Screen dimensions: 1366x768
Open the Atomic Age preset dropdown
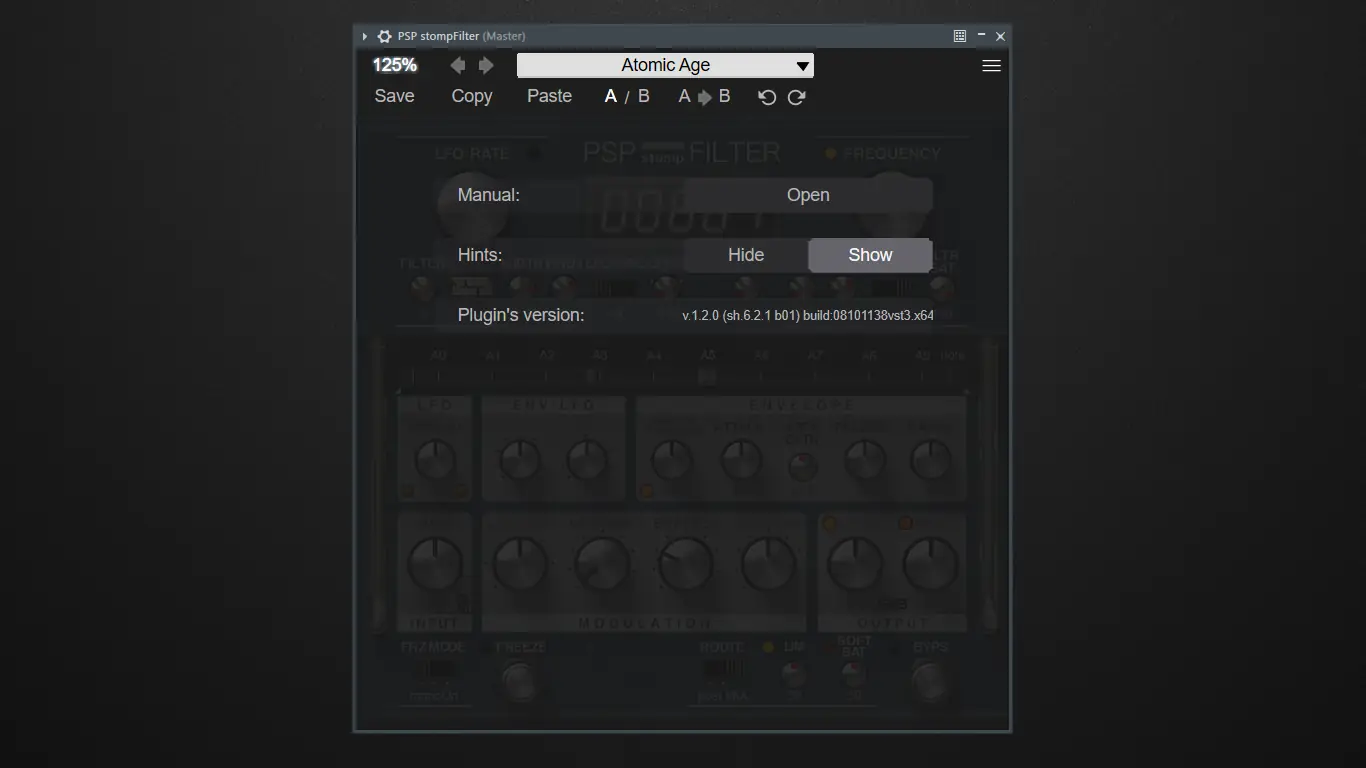click(665, 65)
